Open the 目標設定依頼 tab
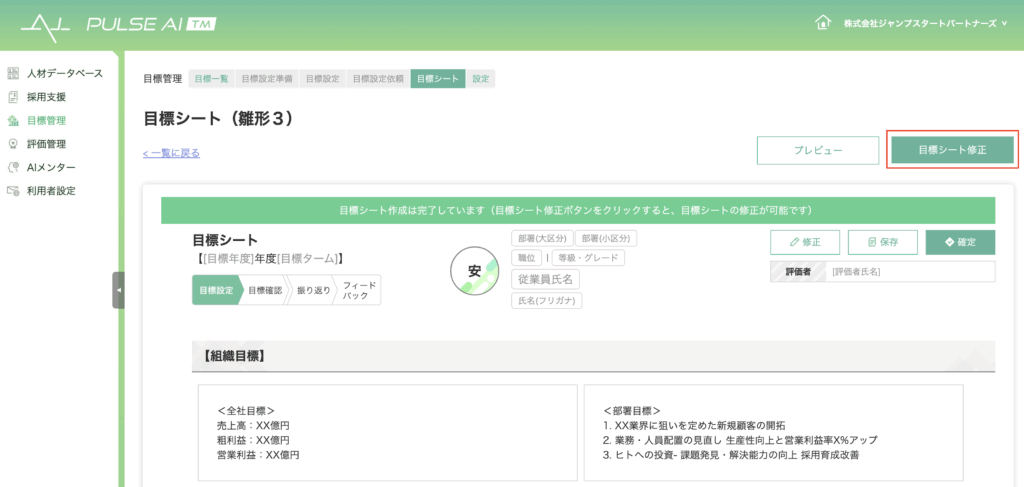 pos(378,78)
